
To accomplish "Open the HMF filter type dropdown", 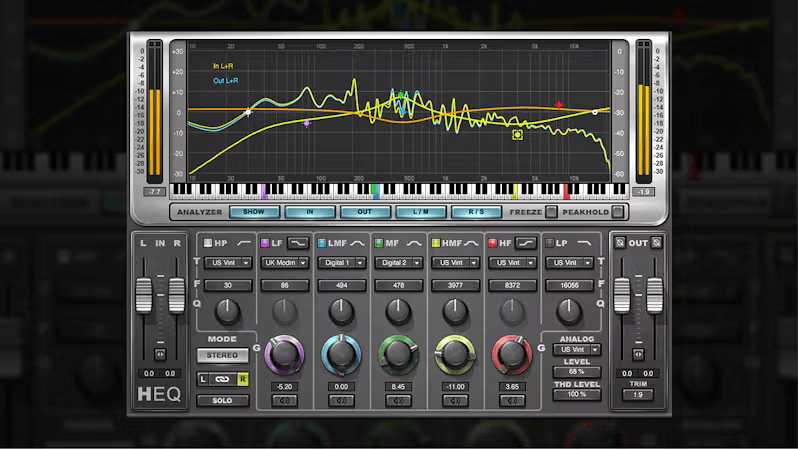I will [455, 263].
